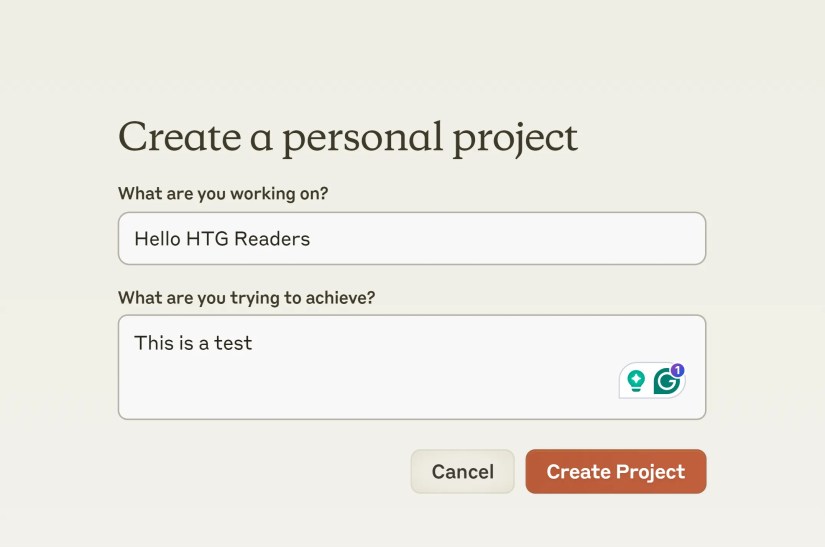Cancel the personal project creation
This screenshot has width=825, height=547.
coord(462,472)
